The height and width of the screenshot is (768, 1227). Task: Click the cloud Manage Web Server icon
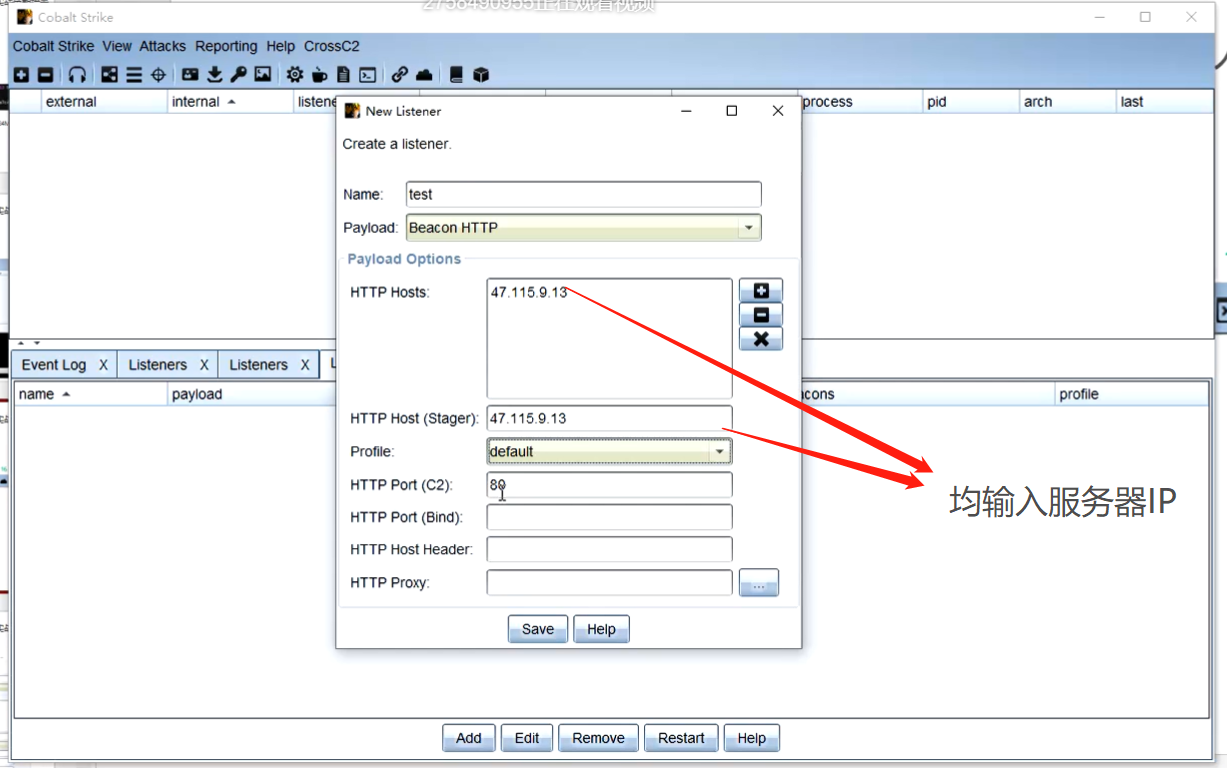click(424, 75)
